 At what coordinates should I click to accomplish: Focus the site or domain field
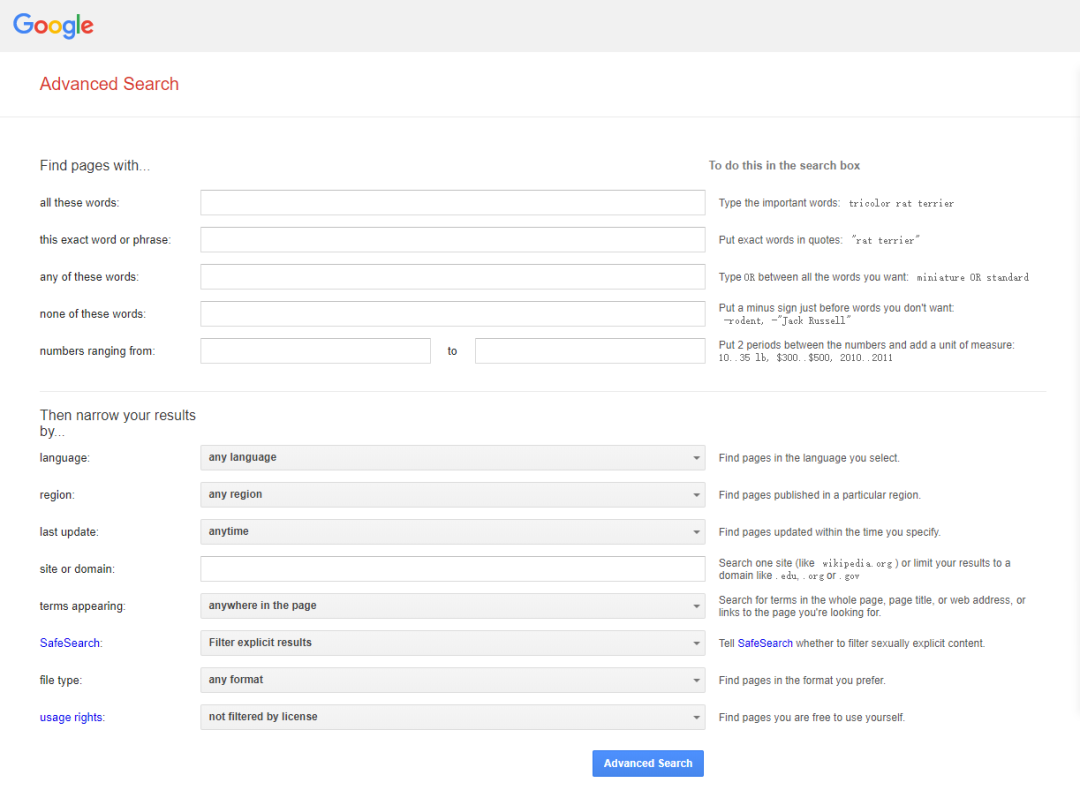452,569
